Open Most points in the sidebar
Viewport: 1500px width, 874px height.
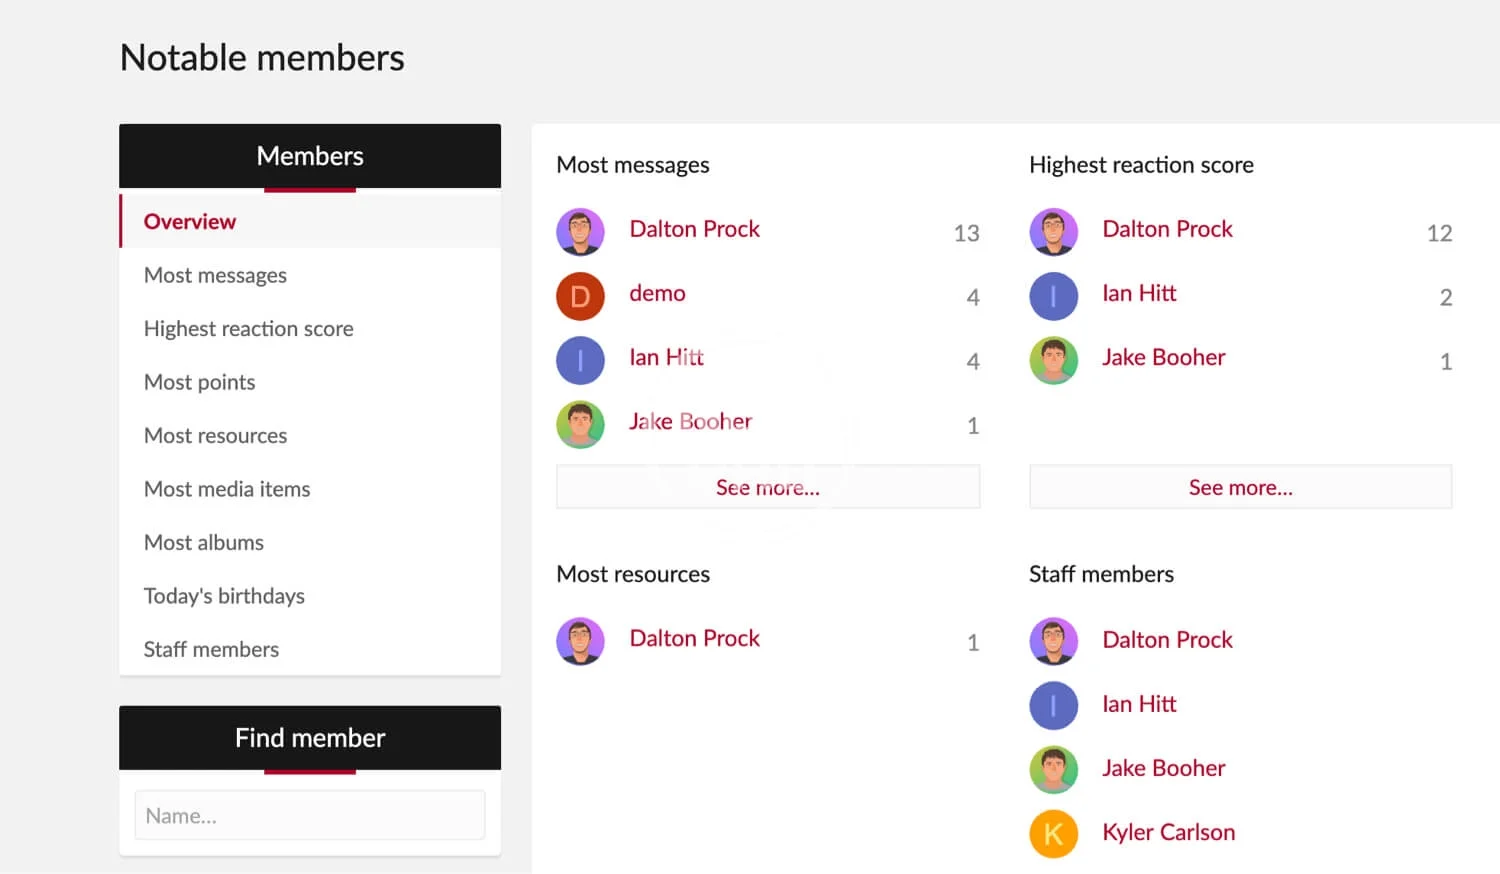click(200, 382)
